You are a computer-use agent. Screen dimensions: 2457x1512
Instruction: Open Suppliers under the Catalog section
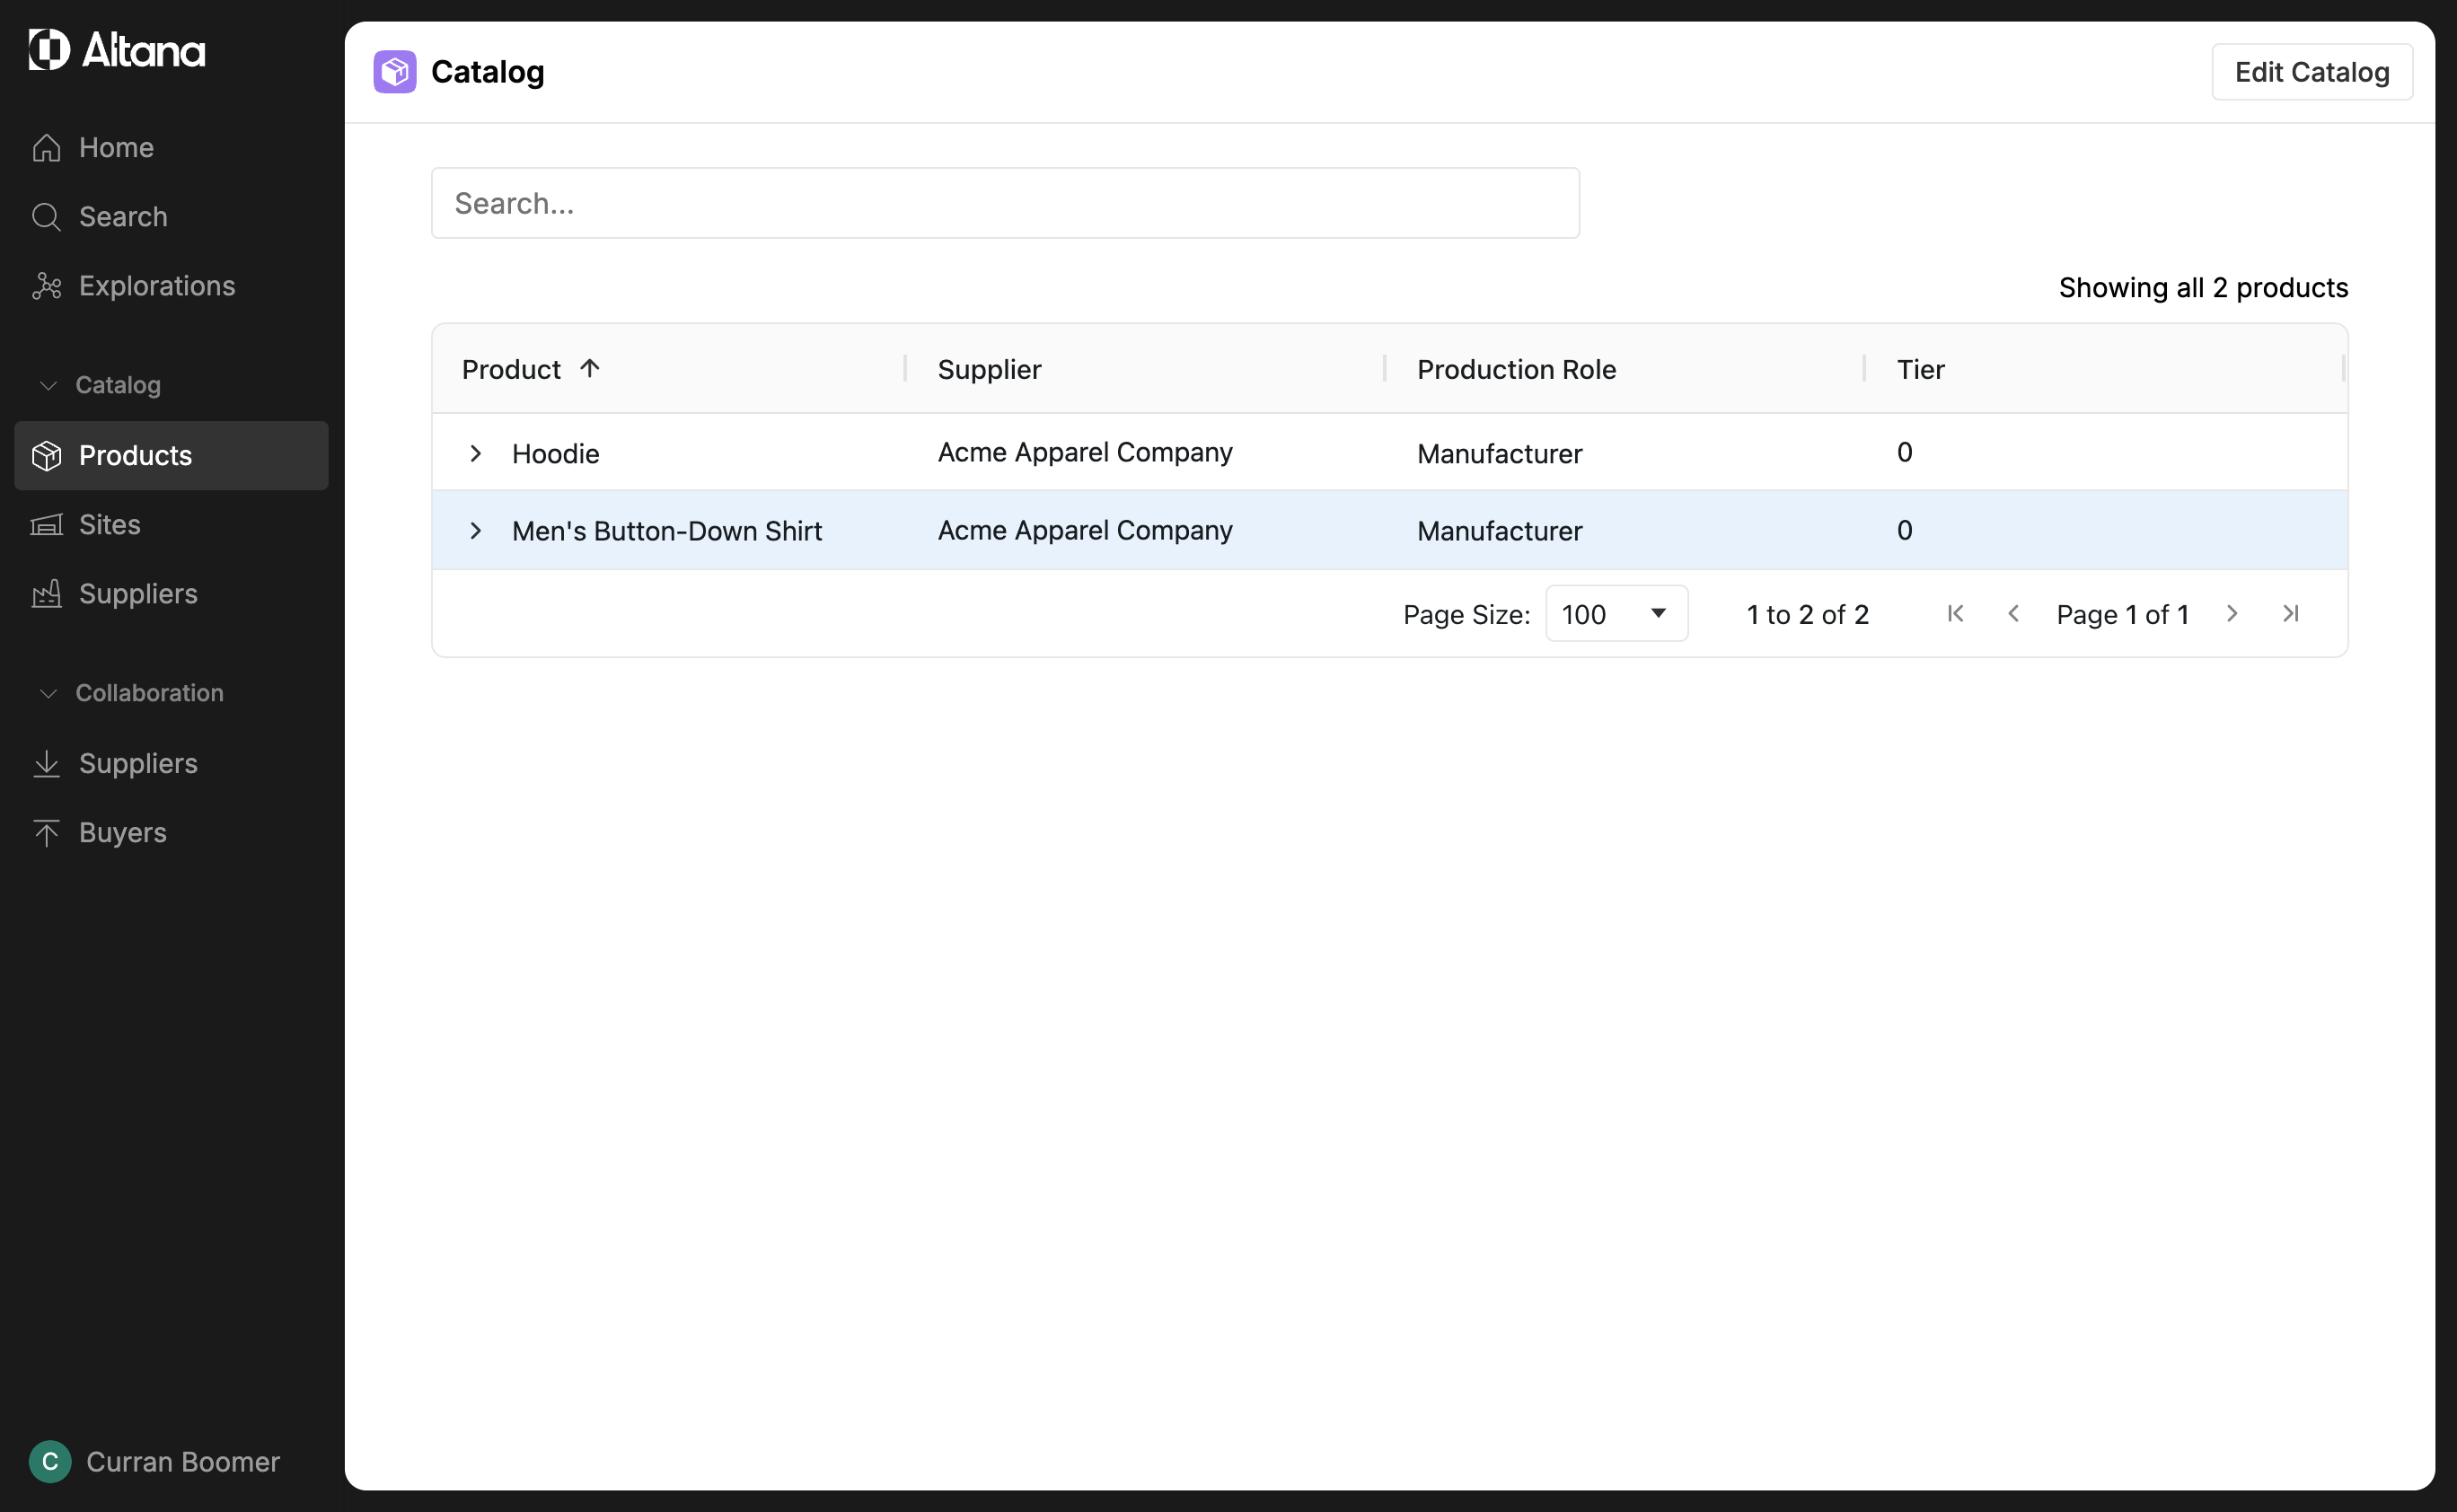click(x=138, y=594)
